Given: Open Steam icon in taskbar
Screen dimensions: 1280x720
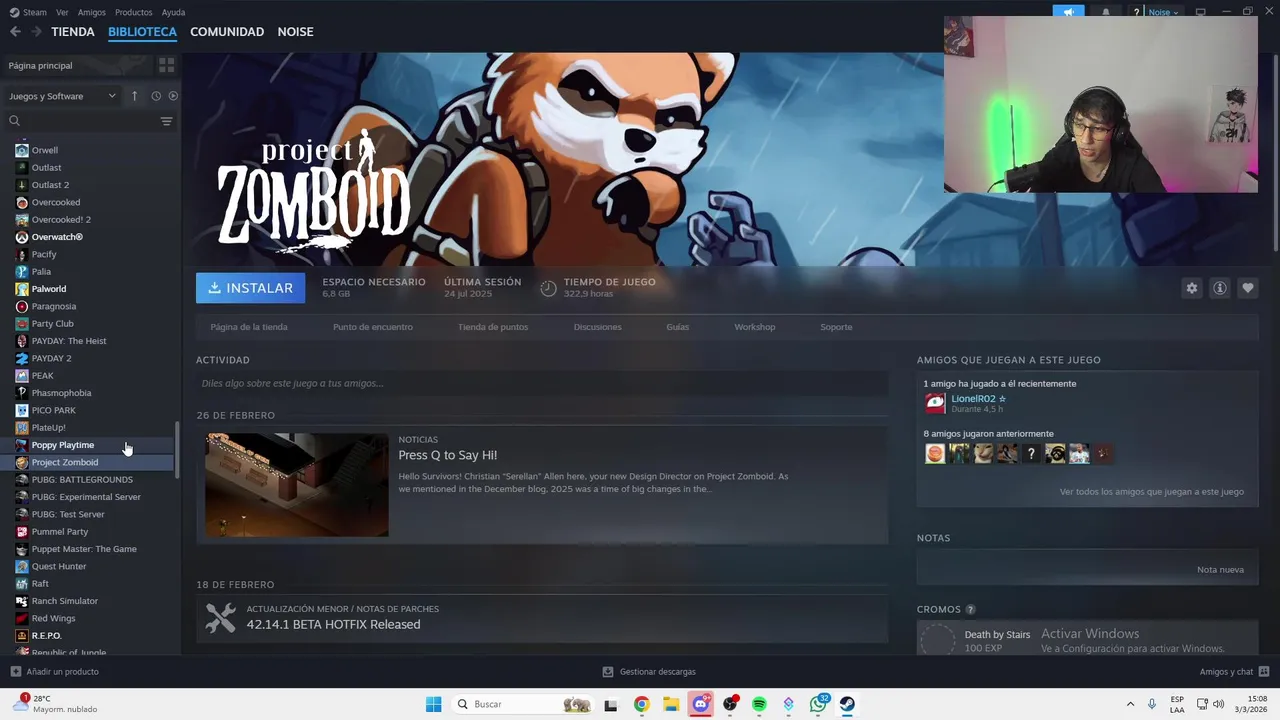Looking at the screenshot, I should pyautogui.click(x=847, y=704).
